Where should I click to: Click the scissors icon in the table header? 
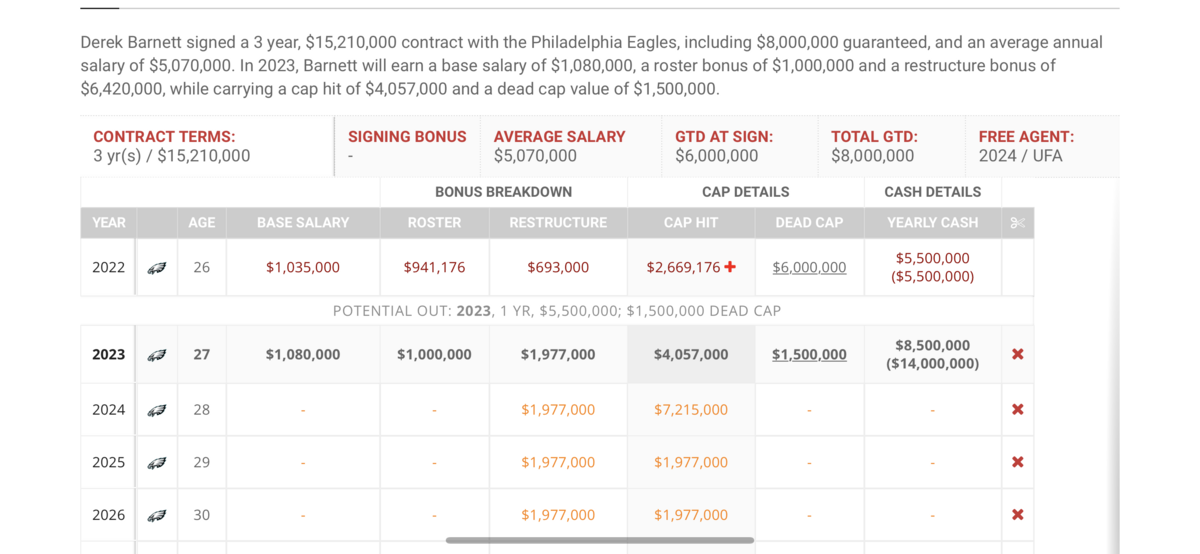tap(1018, 223)
